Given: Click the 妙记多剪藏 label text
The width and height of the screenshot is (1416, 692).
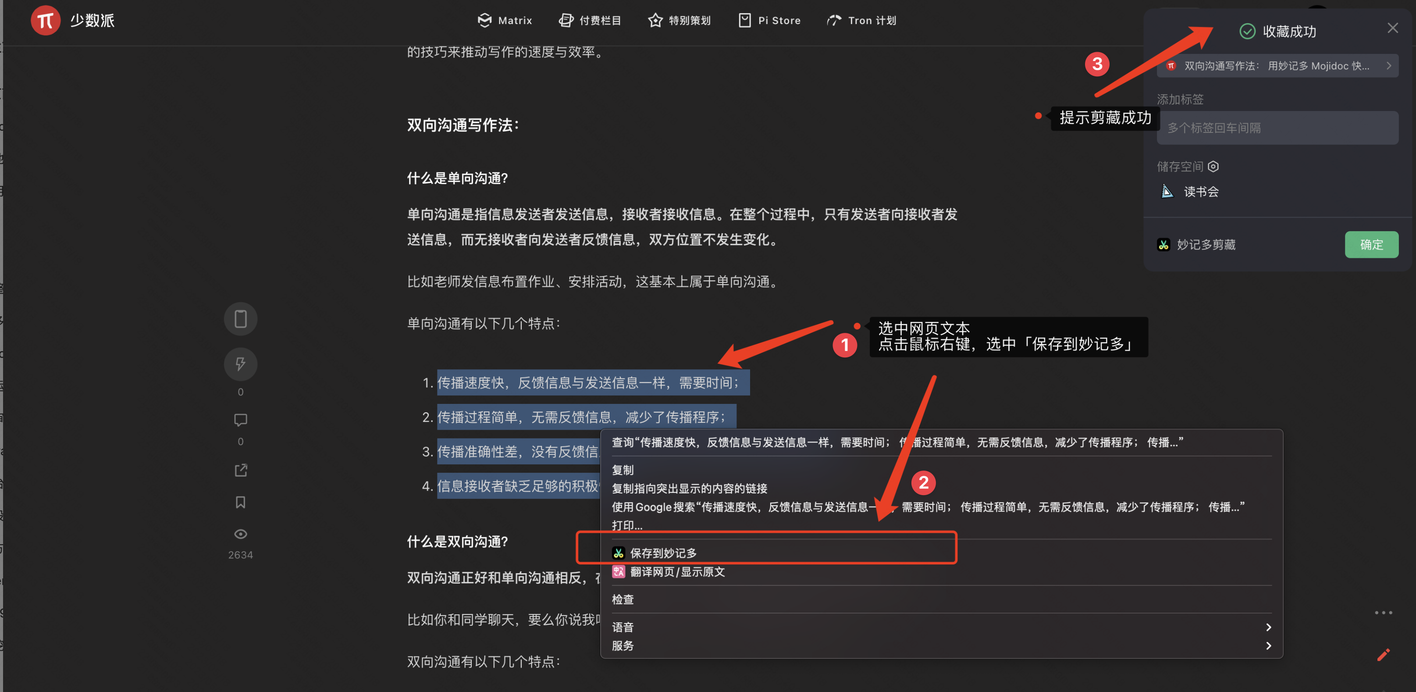Looking at the screenshot, I should click(1206, 245).
